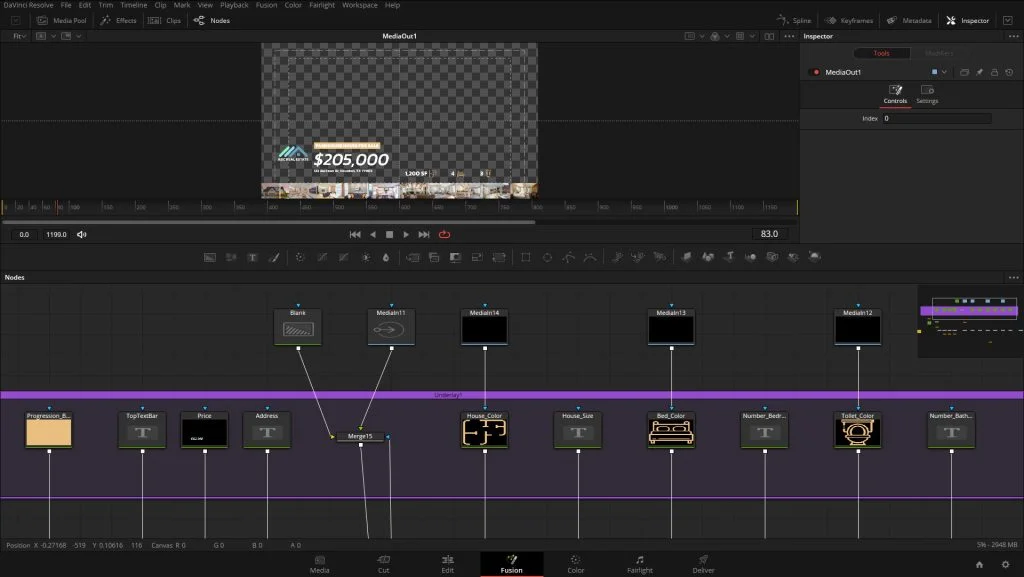This screenshot has width=1024, height=577.
Task: Add a B-Spline mask from the toolbar
Action: tap(590, 257)
